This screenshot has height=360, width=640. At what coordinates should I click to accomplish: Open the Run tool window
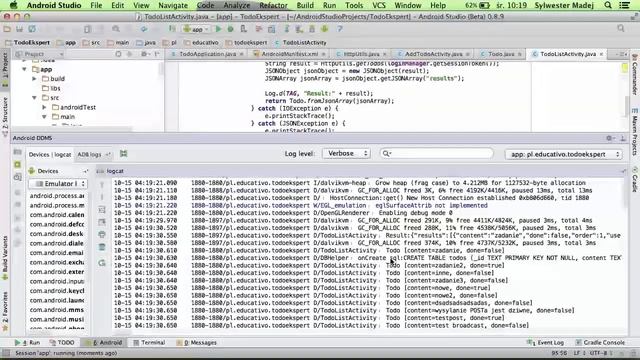coord(27,342)
